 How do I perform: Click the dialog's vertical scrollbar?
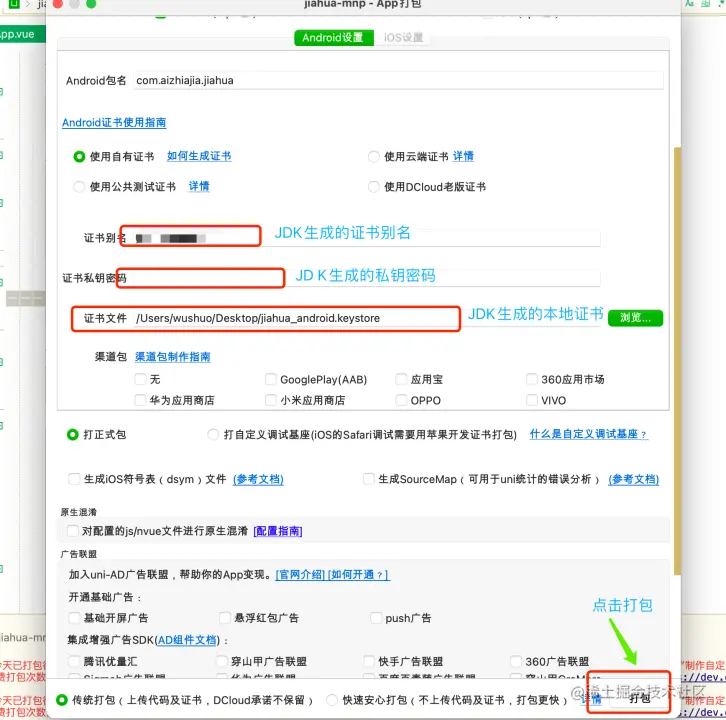[x=677, y=361]
